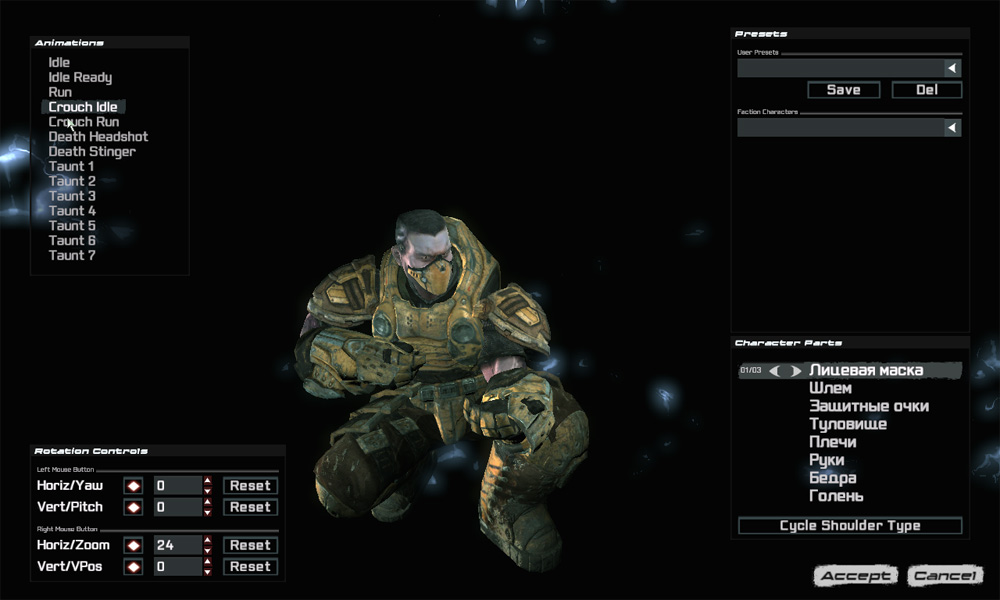Open the User Presets dropdown arrow

coord(952,68)
